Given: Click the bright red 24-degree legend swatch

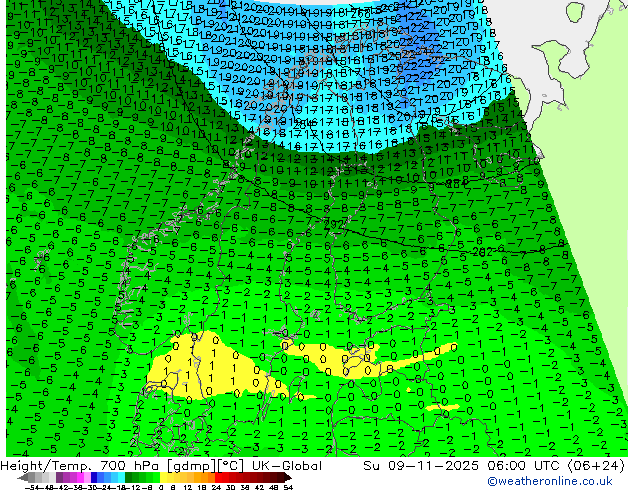Looking at the screenshot, I should point(218,477).
